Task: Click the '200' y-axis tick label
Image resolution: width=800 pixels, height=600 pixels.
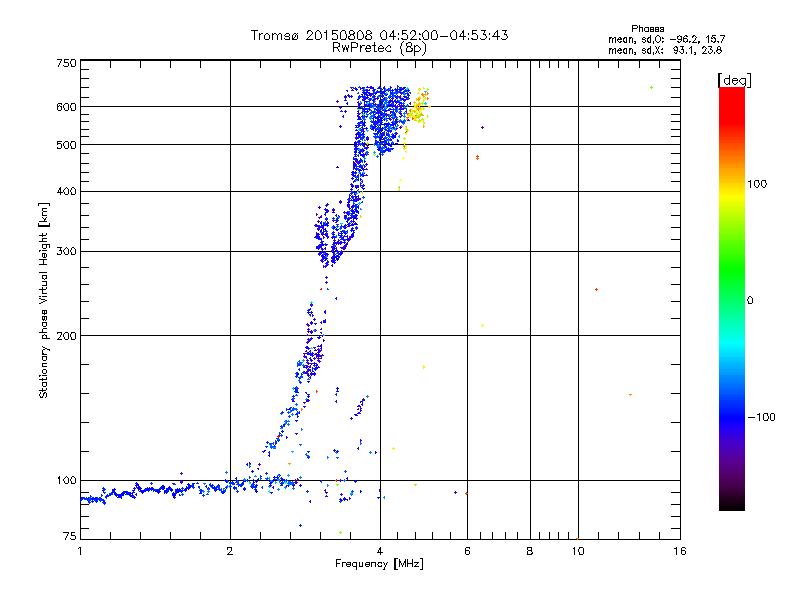Action: tap(66, 336)
